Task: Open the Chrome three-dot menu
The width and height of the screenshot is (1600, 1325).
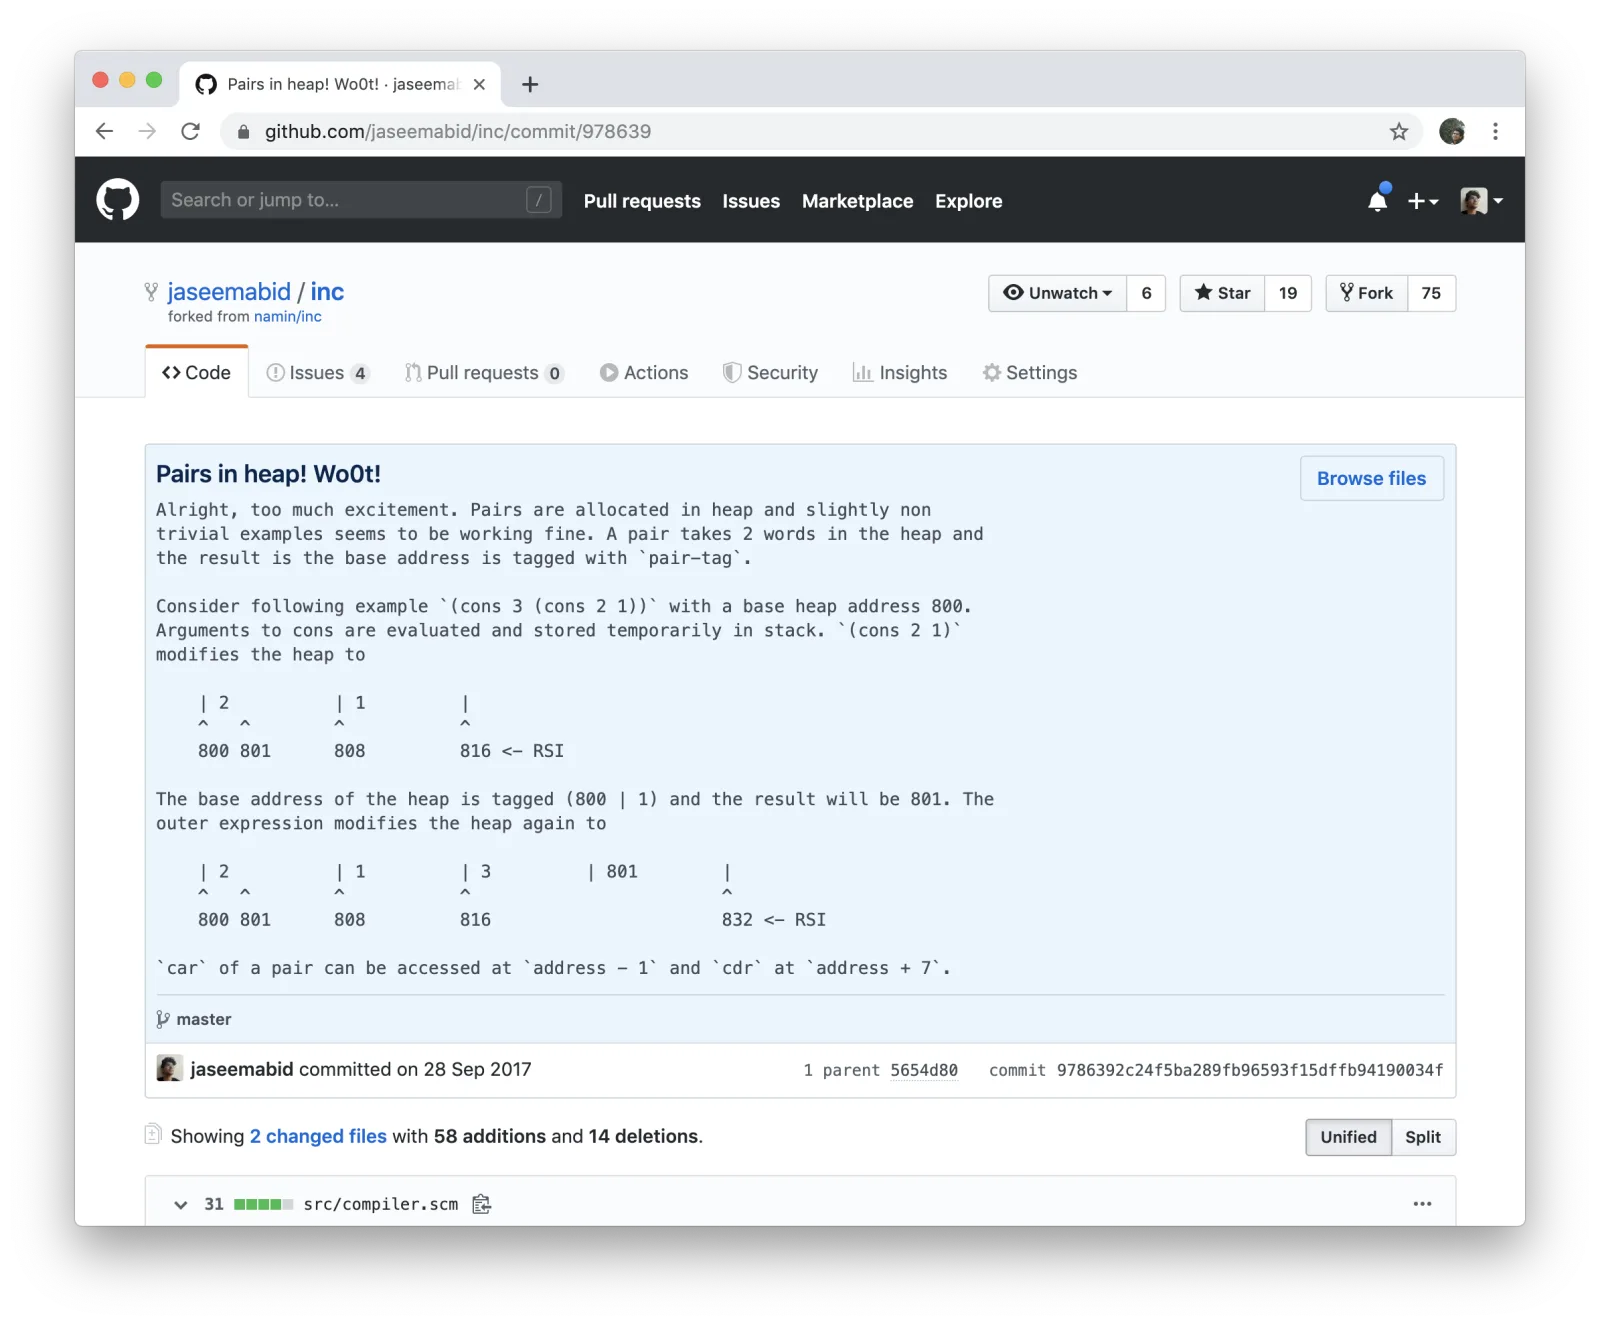Action: tap(1495, 131)
